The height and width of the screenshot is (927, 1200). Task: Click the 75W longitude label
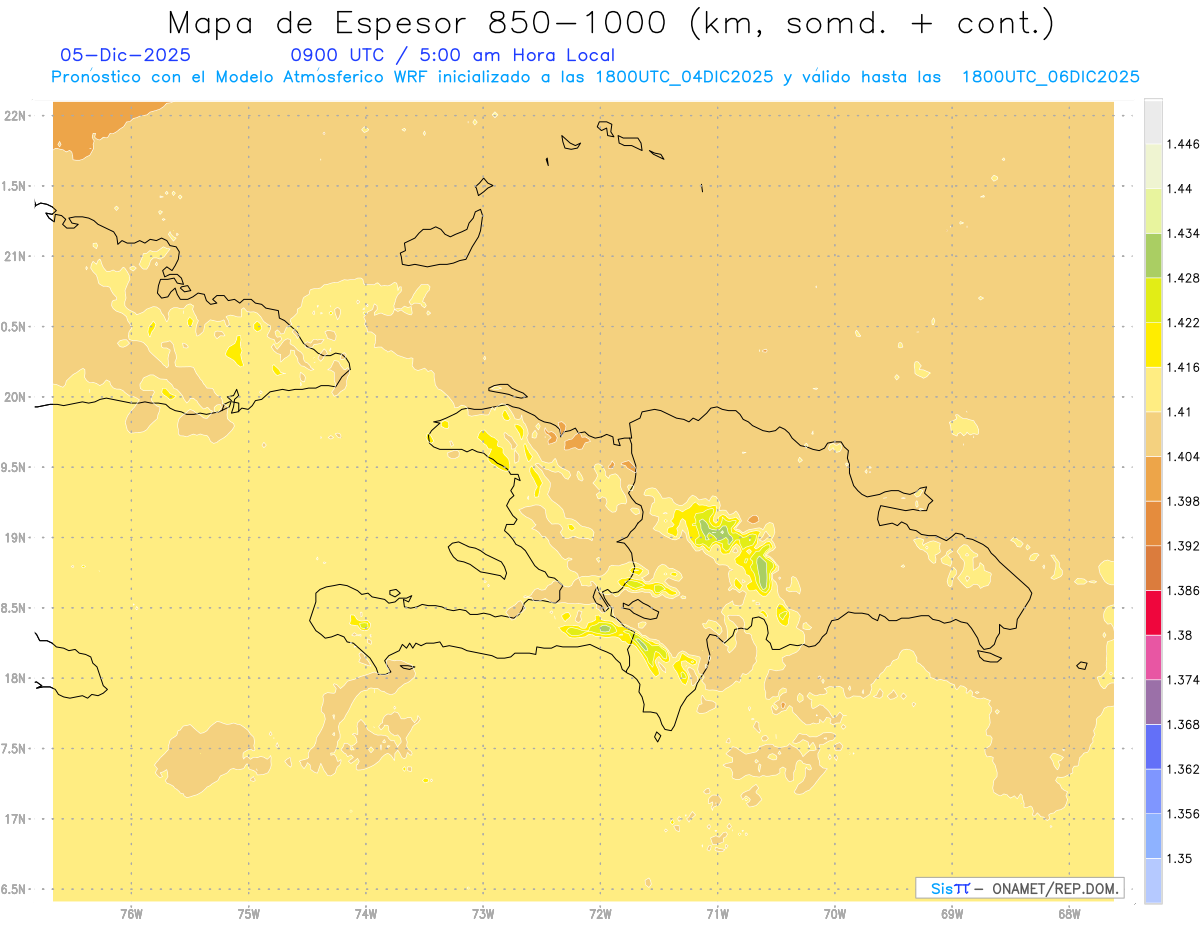[249, 913]
